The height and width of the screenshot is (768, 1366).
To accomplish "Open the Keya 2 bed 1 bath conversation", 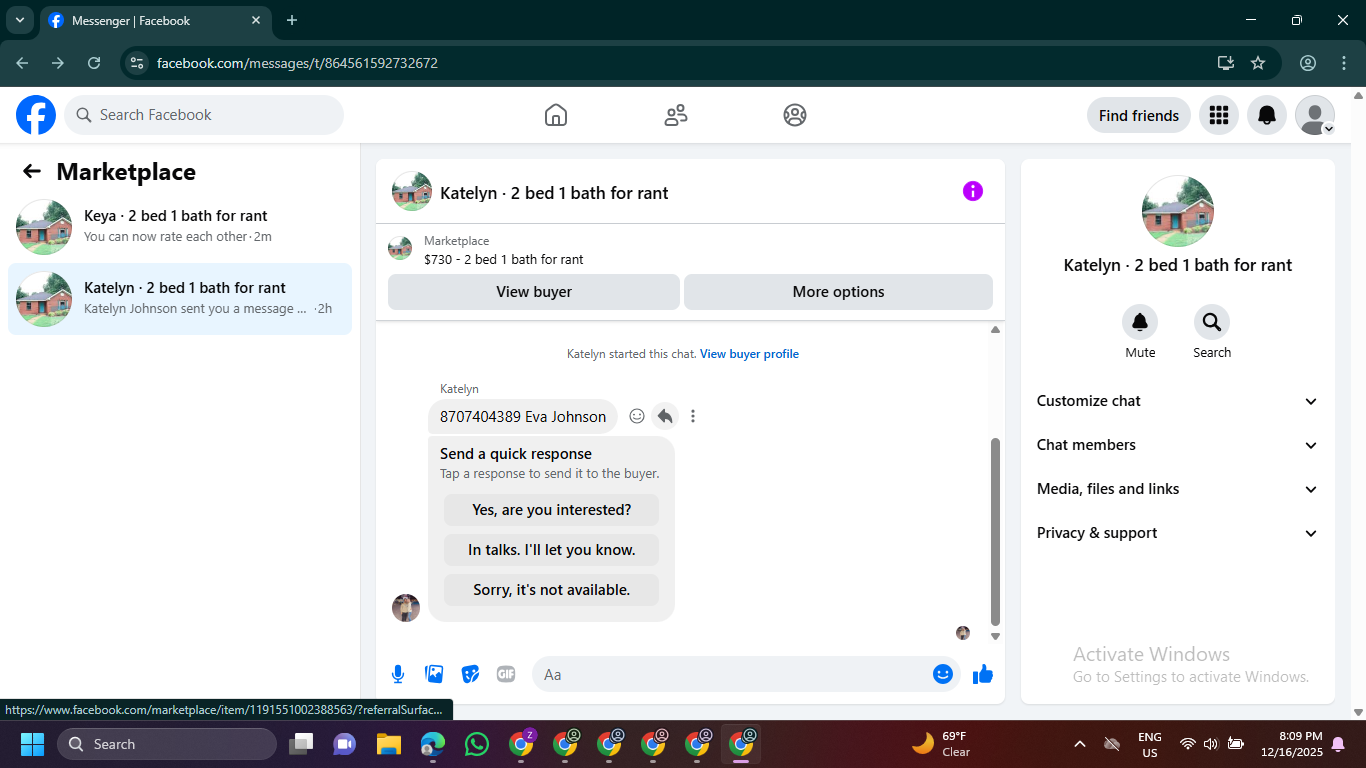I will (180, 226).
